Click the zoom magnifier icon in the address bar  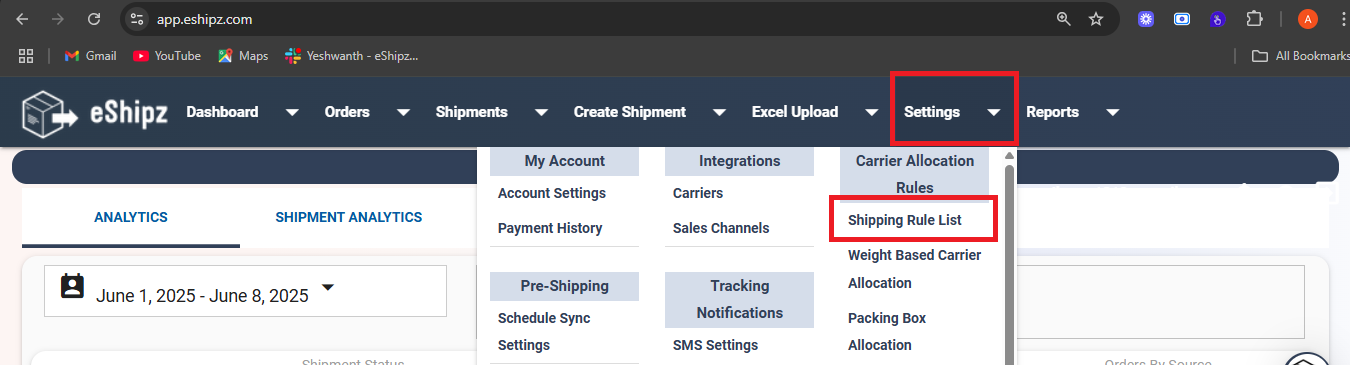pyautogui.click(x=1064, y=19)
